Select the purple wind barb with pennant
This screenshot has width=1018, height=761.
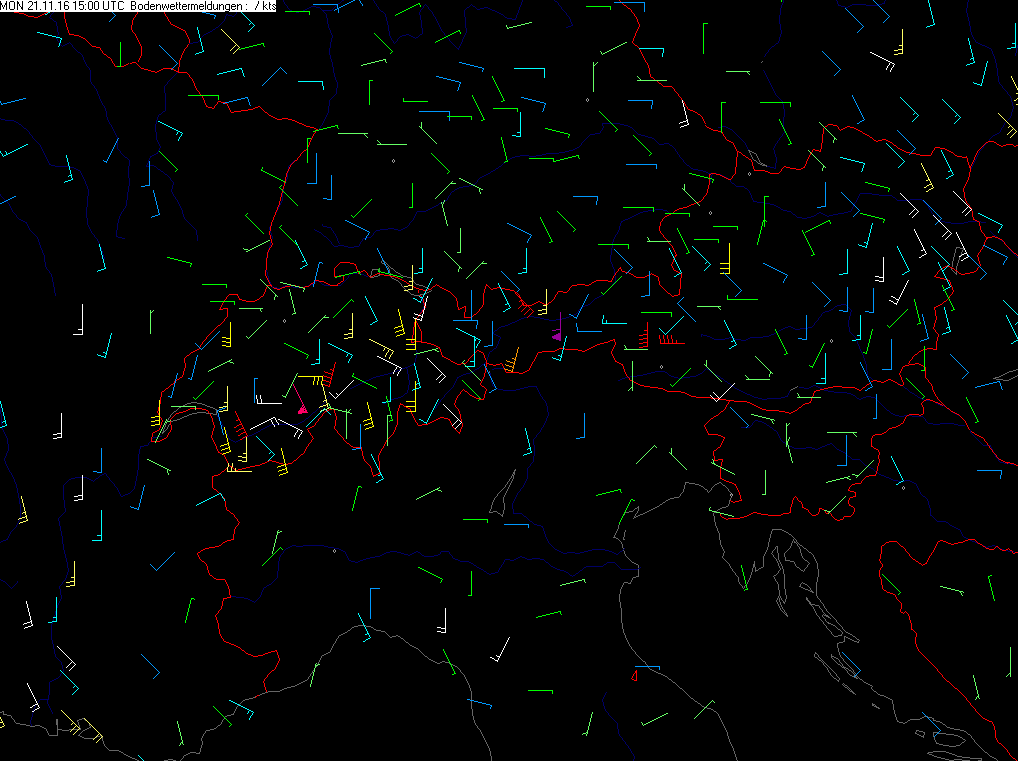[x=558, y=327]
